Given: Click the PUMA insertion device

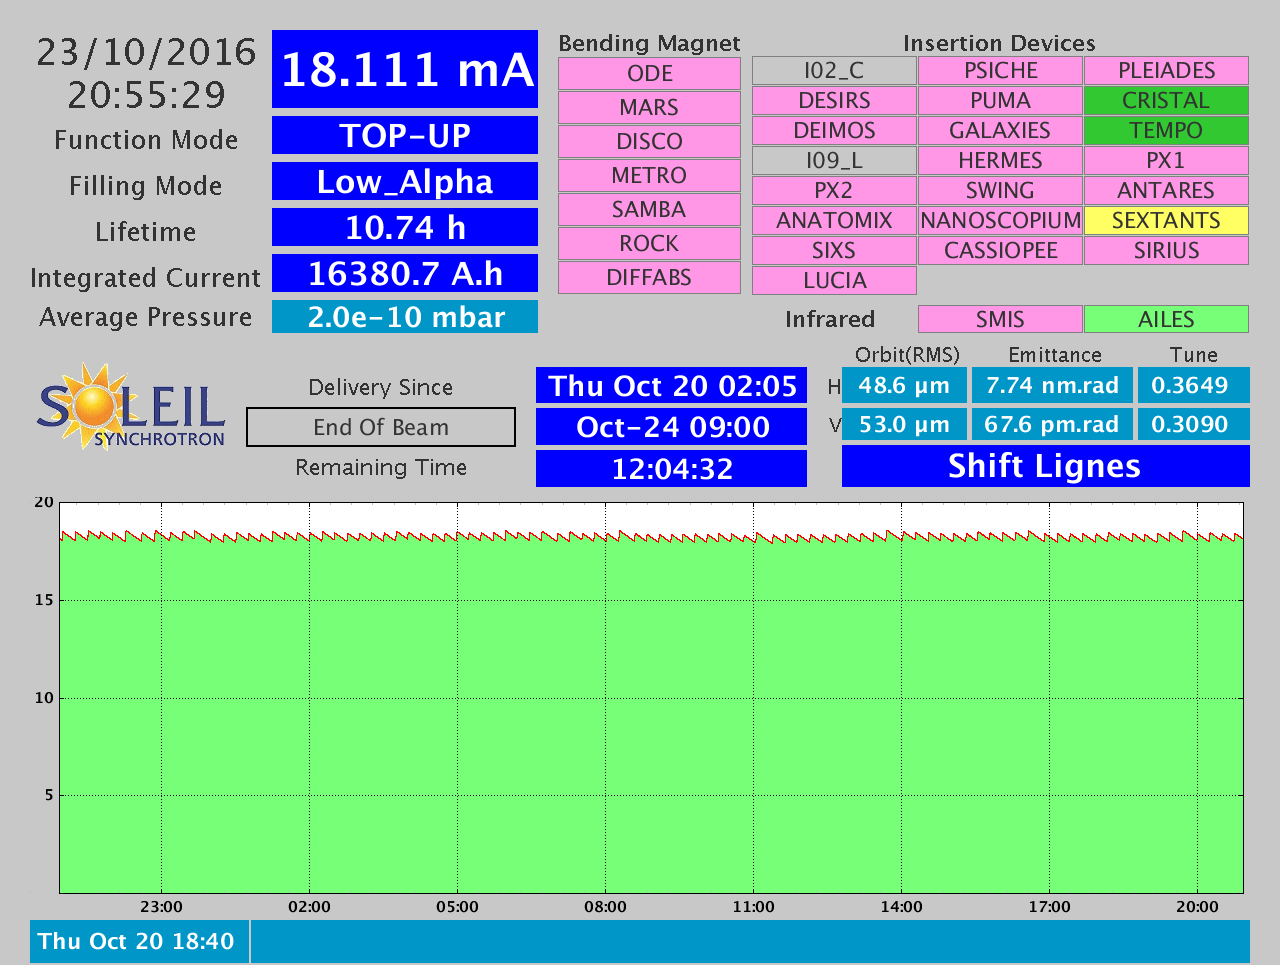Looking at the screenshot, I should point(1000,101).
